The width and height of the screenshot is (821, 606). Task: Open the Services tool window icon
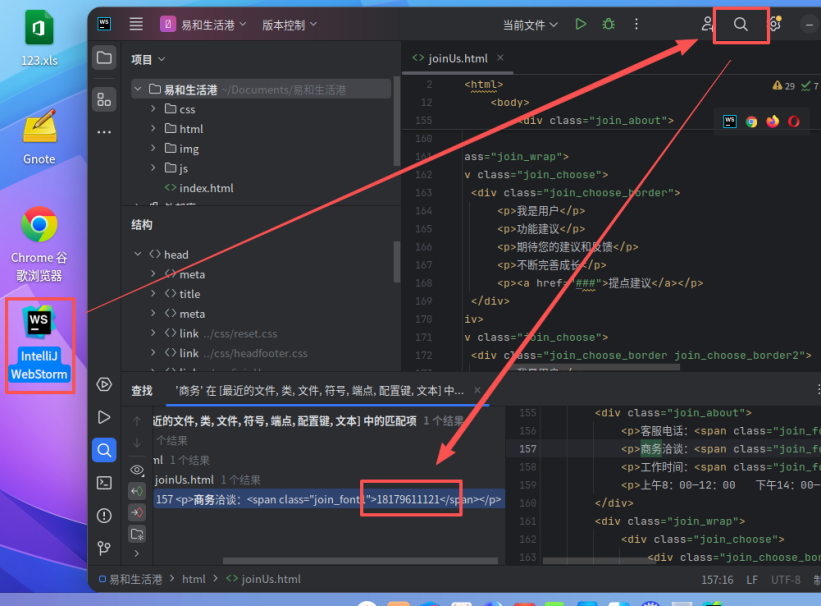(104, 384)
